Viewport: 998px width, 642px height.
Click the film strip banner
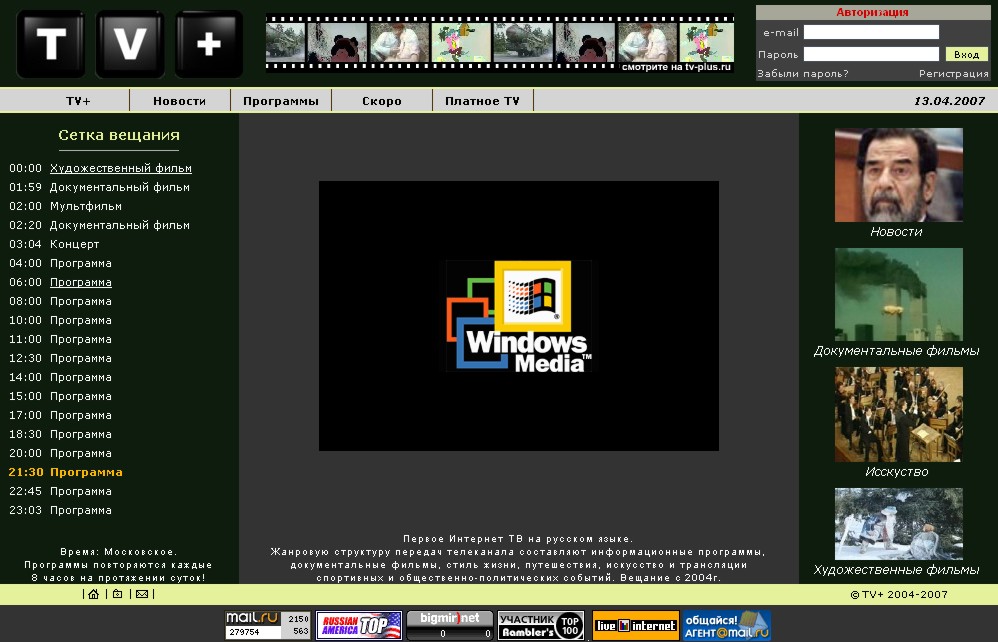click(x=500, y=44)
